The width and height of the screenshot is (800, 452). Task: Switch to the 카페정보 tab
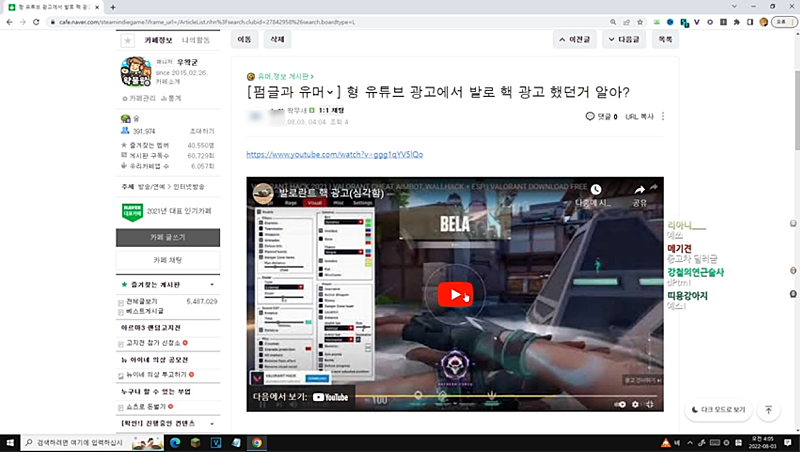[158, 40]
